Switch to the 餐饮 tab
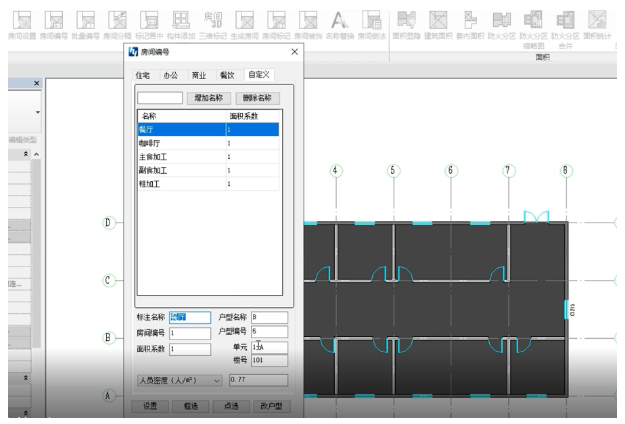This screenshot has width=625, height=424. tap(227, 75)
